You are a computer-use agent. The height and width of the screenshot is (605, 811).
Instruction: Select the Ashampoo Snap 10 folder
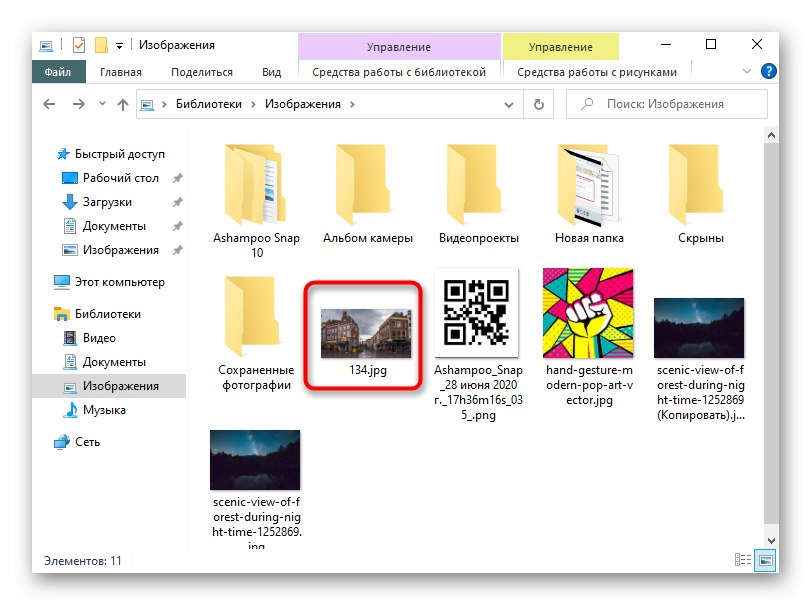tap(256, 201)
